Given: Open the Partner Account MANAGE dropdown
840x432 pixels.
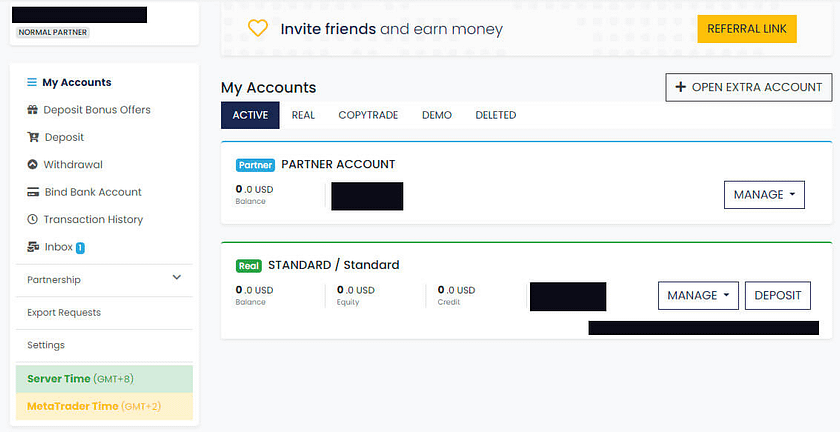Looking at the screenshot, I should pos(764,195).
